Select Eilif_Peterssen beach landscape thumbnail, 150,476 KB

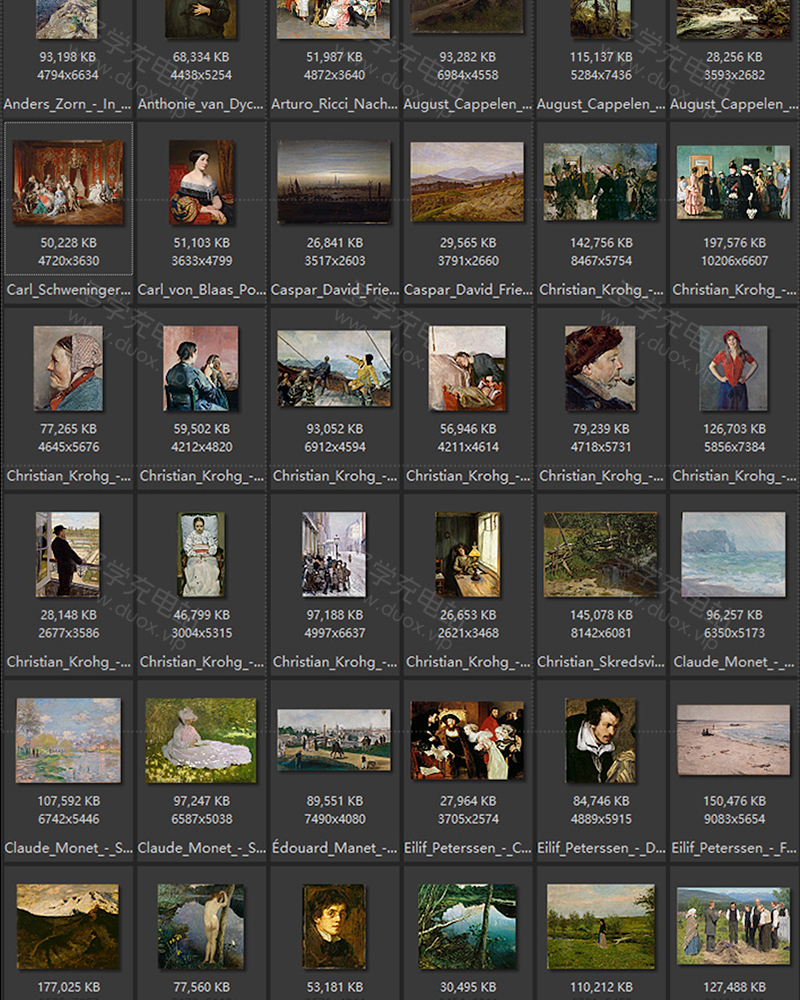[x=733, y=740]
